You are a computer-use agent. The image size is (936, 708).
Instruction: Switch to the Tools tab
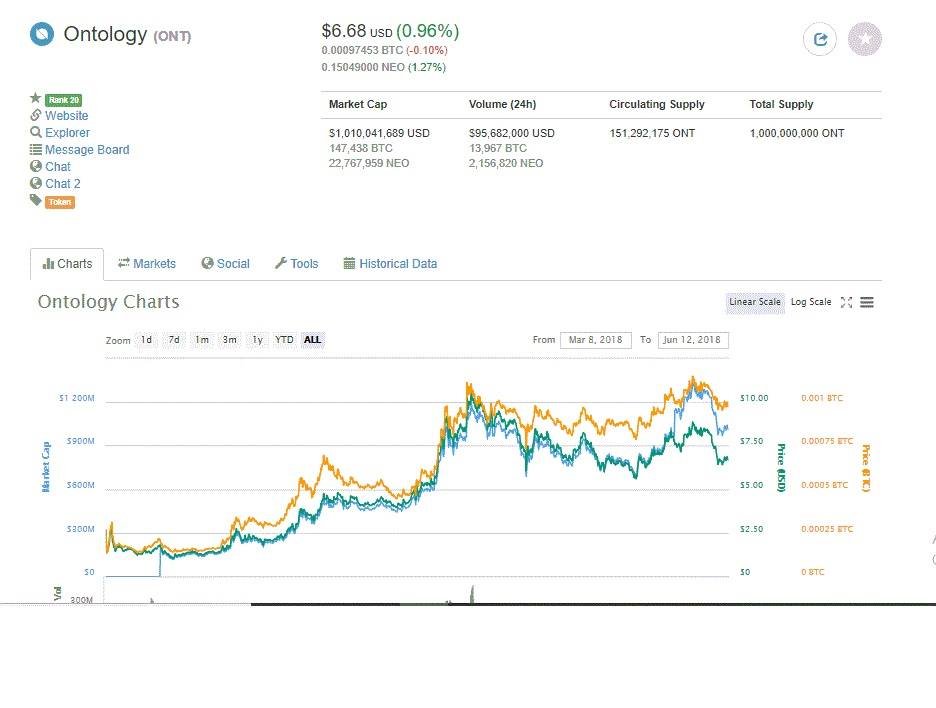[x=297, y=264]
